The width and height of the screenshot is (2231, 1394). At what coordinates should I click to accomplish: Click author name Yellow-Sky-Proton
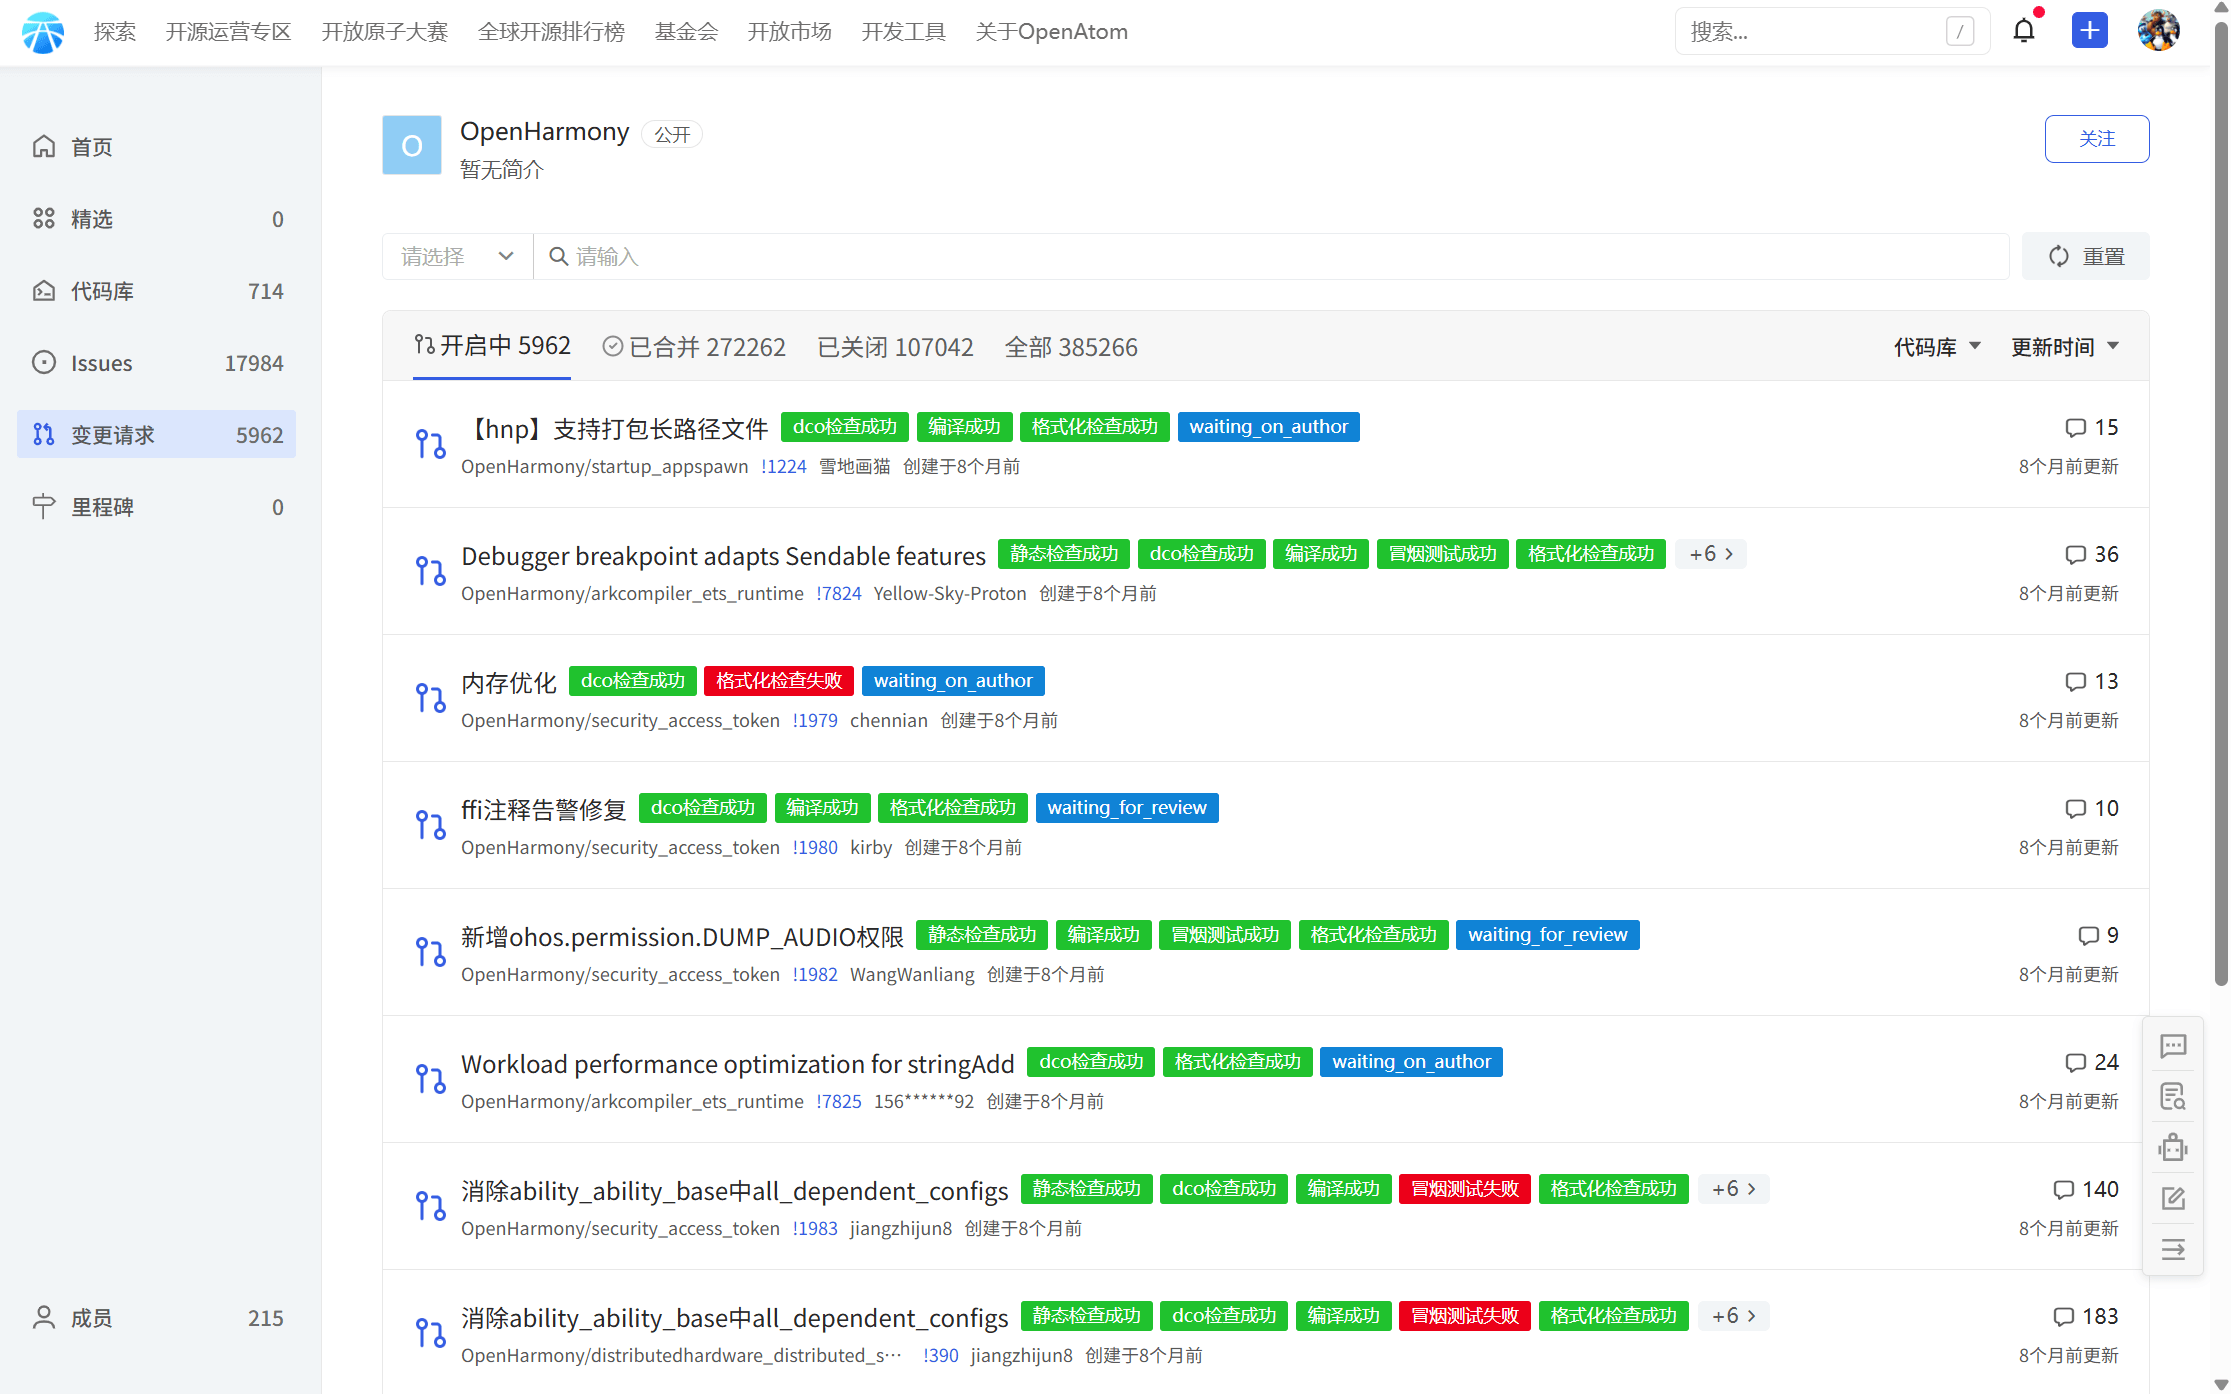click(950, 594)
